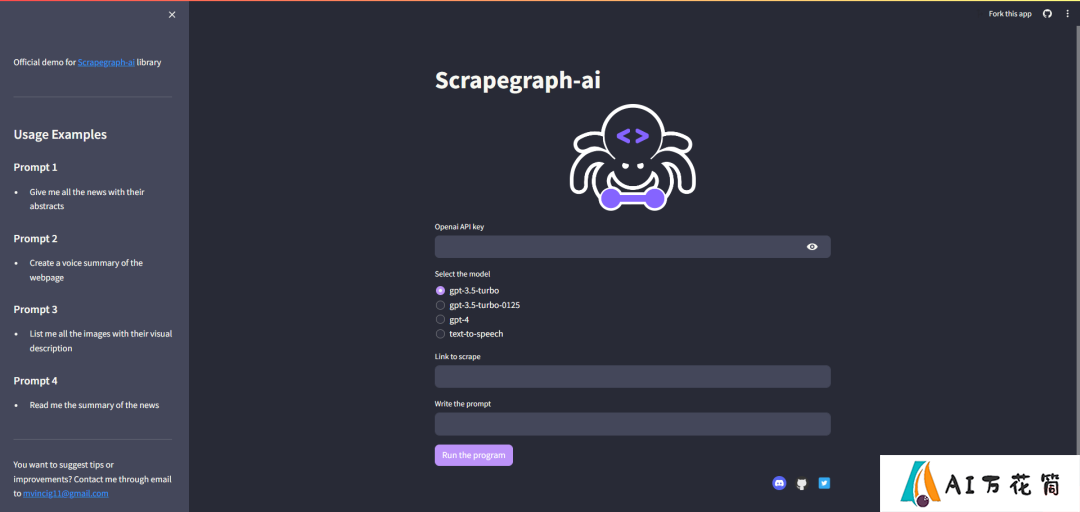
Task: Click the Prompt 3 heading
Action: tap(36, 309)
